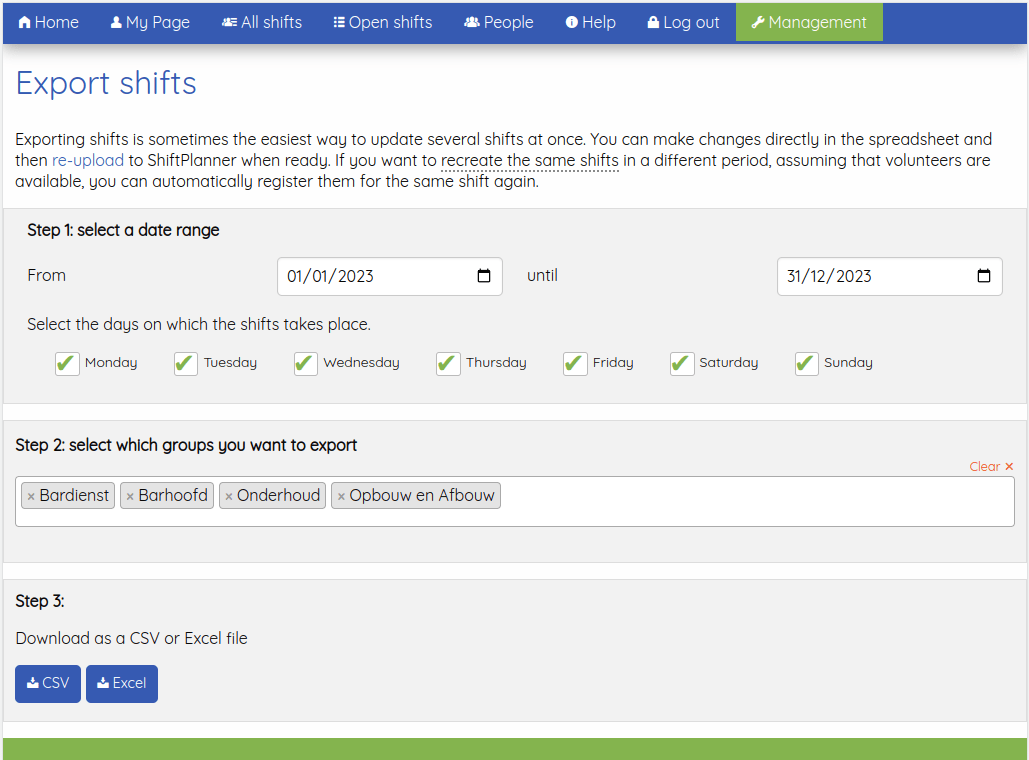Click the lock icon beside Log out
Viewport: 1029px width, 760px height.
(x=652, y=22)
